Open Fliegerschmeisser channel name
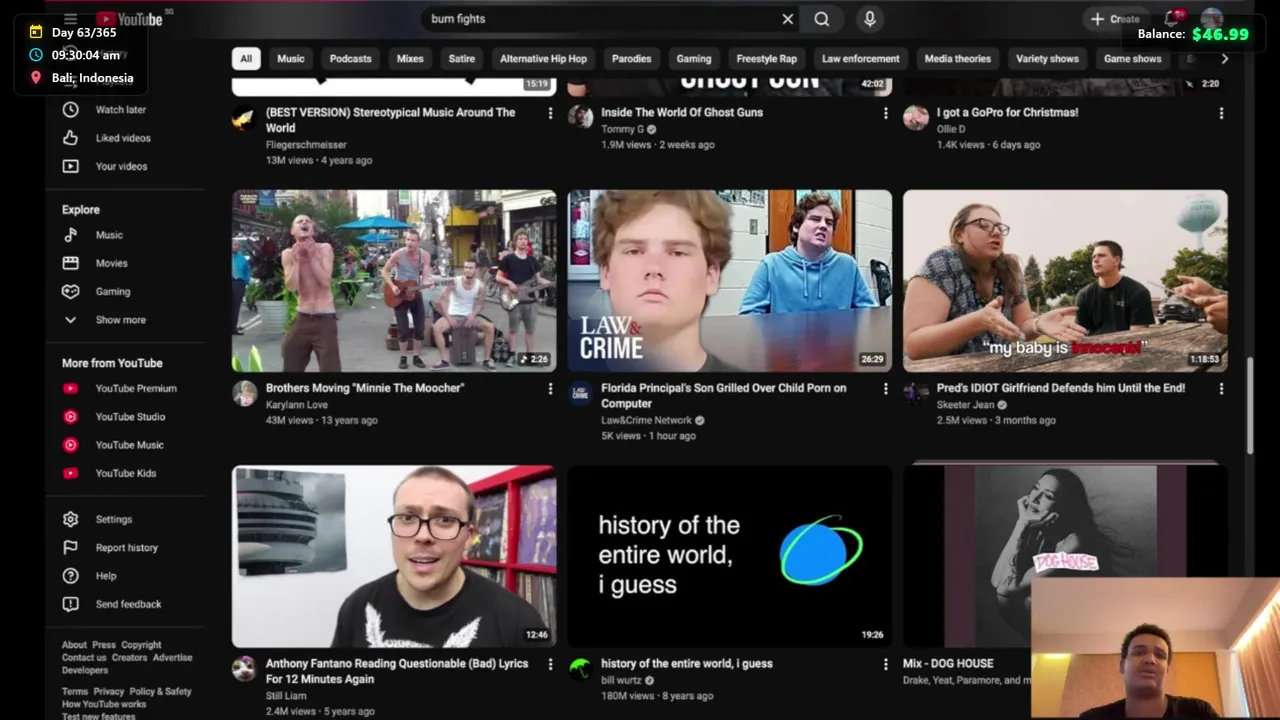1280x720 pixels. pyautogui.click(x=306, y=145)
